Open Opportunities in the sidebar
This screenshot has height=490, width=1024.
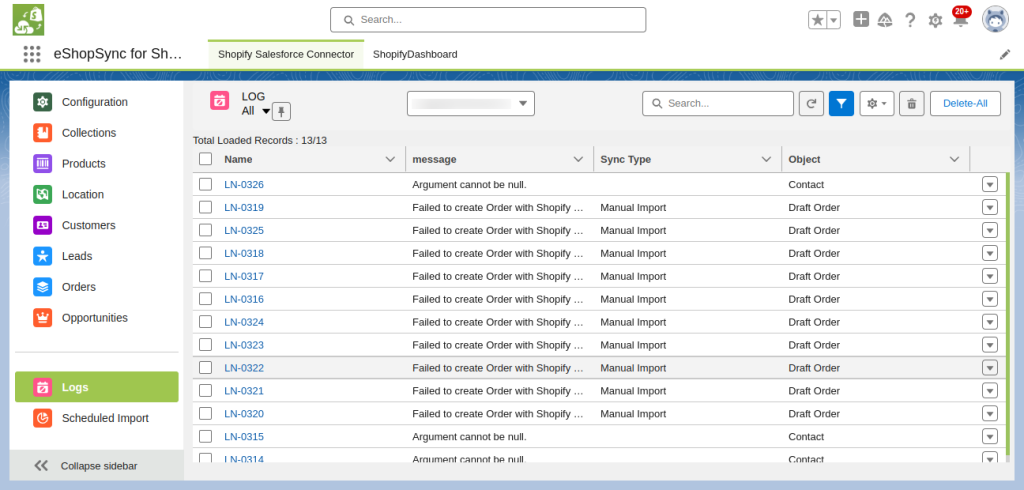pyautogui.click(x=97, y=318)
